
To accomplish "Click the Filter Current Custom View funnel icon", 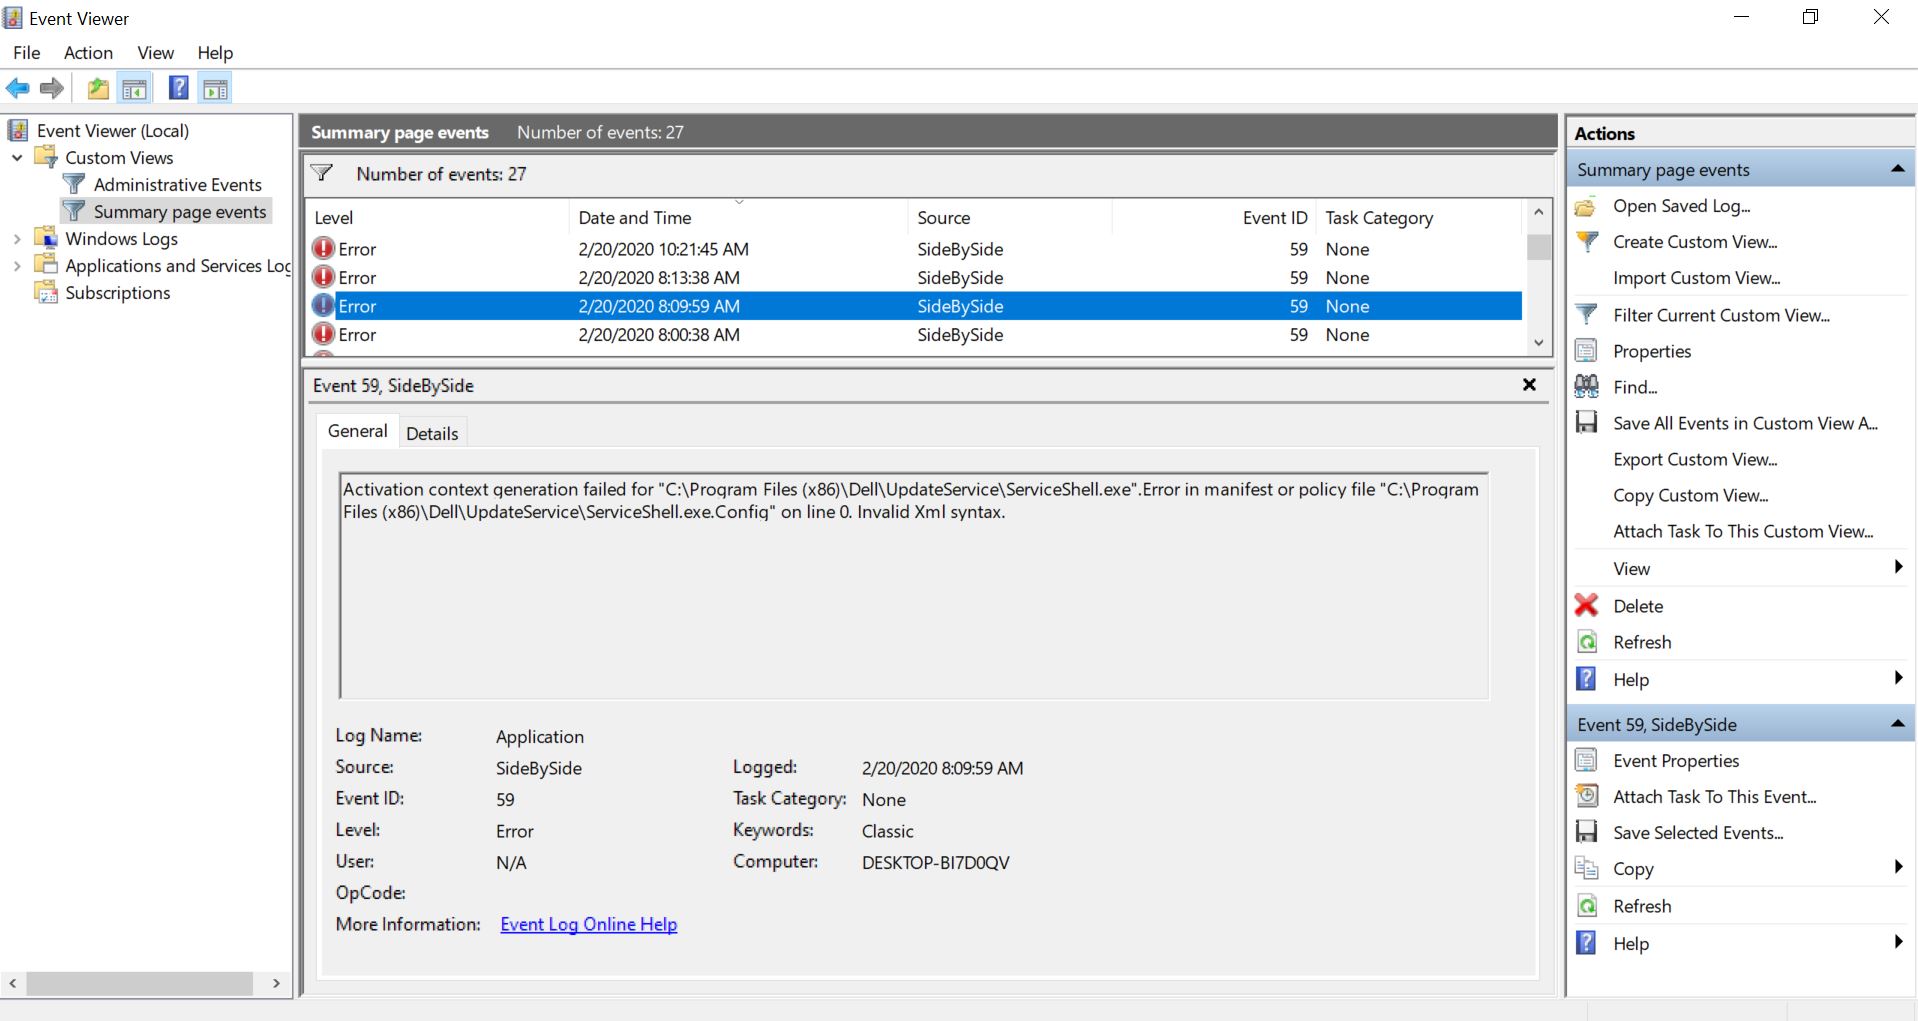I will [1586, 315].
